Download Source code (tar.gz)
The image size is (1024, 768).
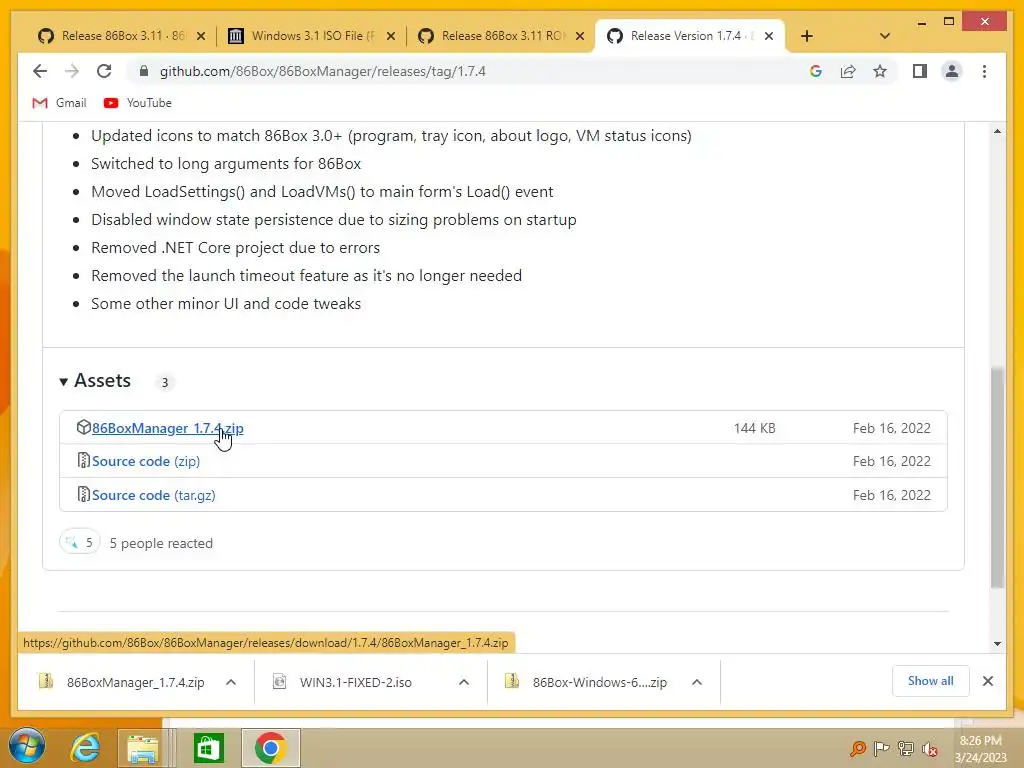pos(153,495)
